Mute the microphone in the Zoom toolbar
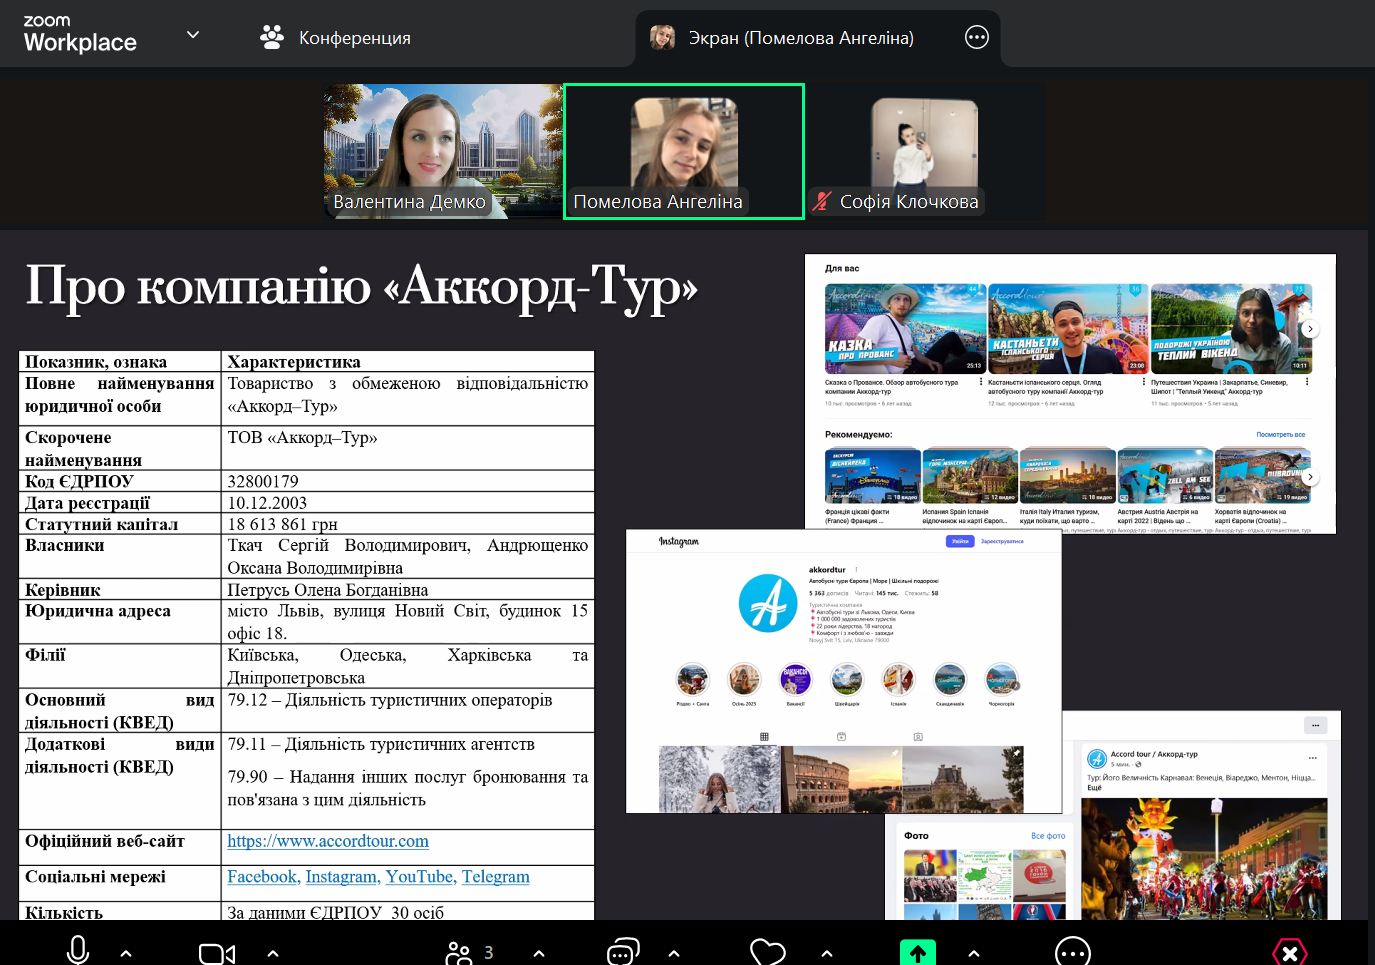1375x965 pixels. 78,951
